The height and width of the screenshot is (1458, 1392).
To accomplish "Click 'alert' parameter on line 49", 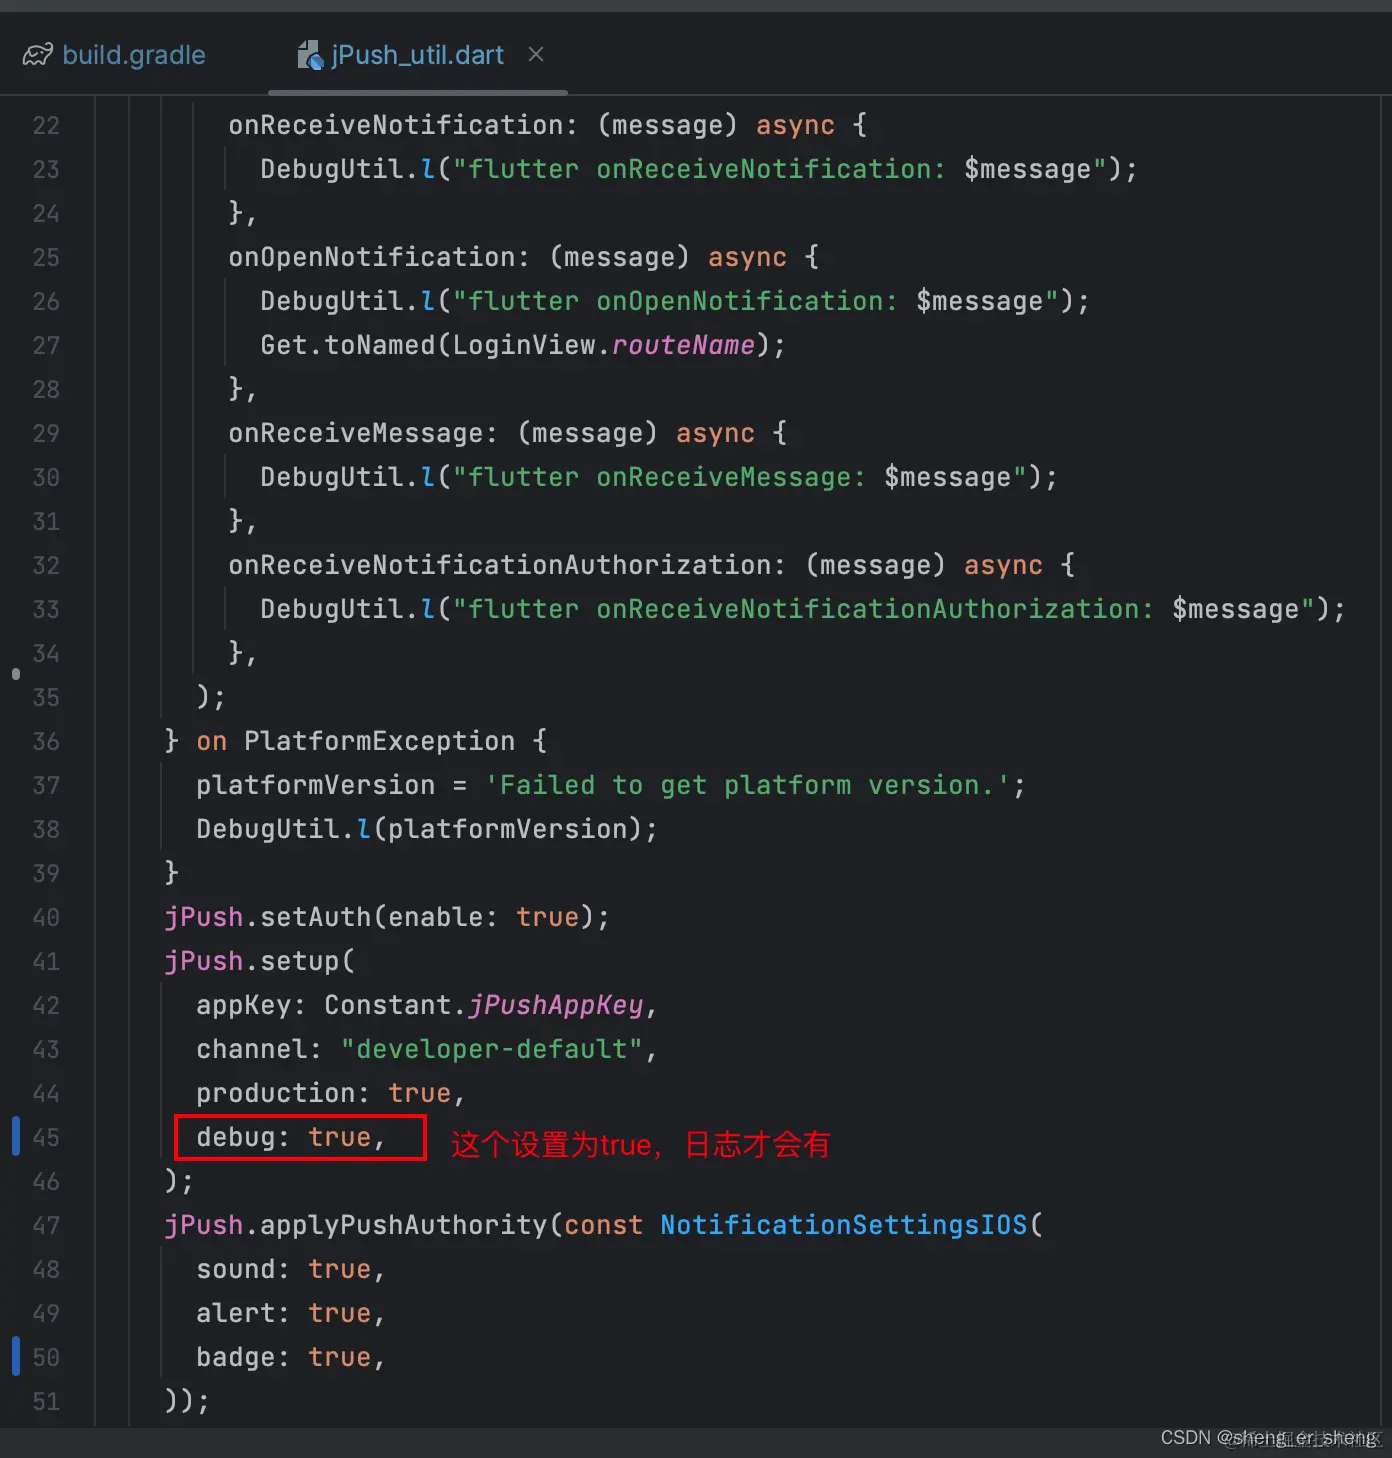I will (x=236, y=1313).
